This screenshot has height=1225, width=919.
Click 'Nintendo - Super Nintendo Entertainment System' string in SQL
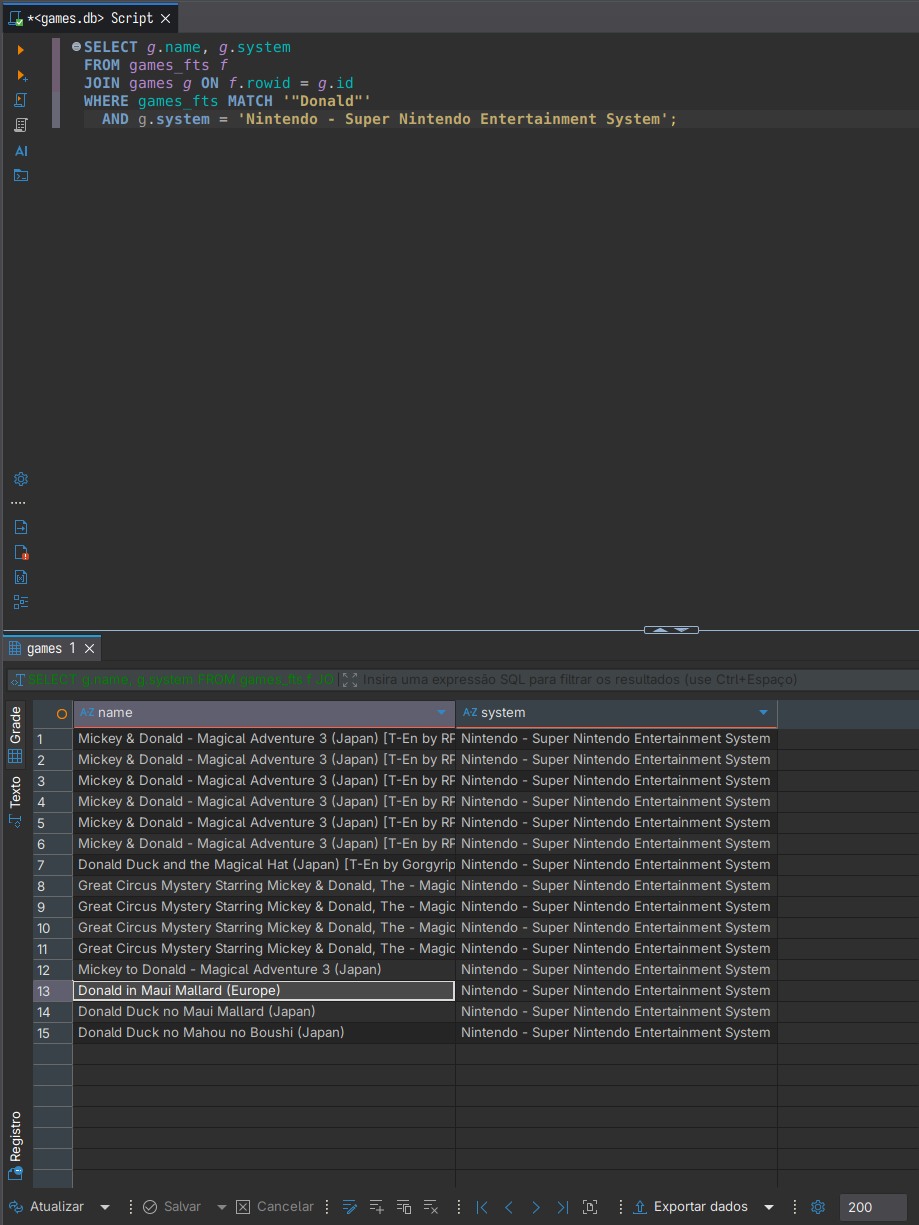(453, 119)
